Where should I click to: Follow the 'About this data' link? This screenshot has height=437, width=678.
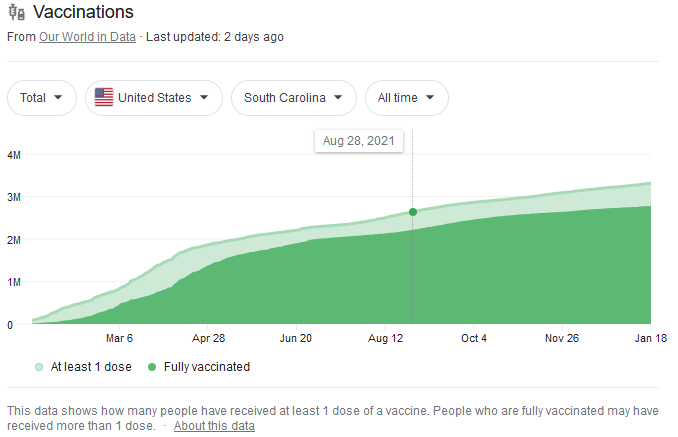click(214, 426)
